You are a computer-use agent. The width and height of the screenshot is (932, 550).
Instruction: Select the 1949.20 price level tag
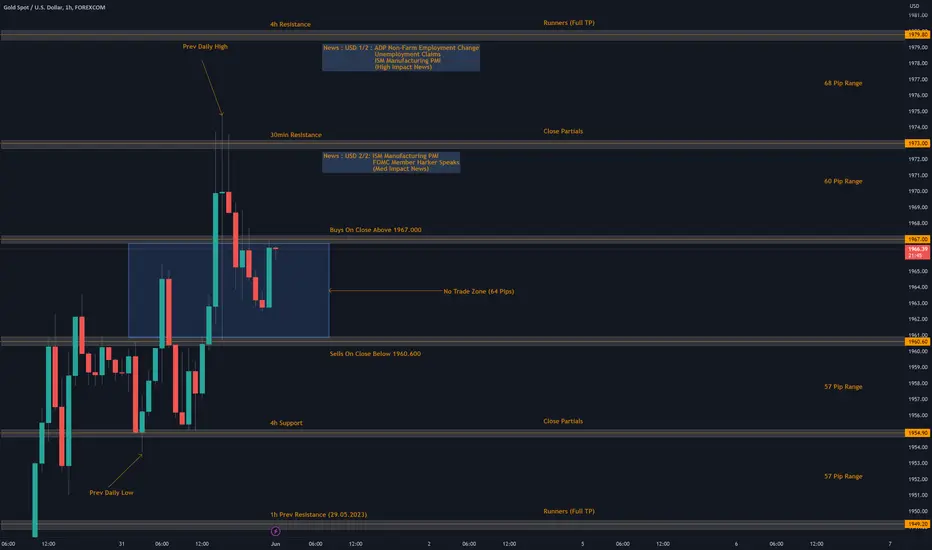tap(918, 524)
